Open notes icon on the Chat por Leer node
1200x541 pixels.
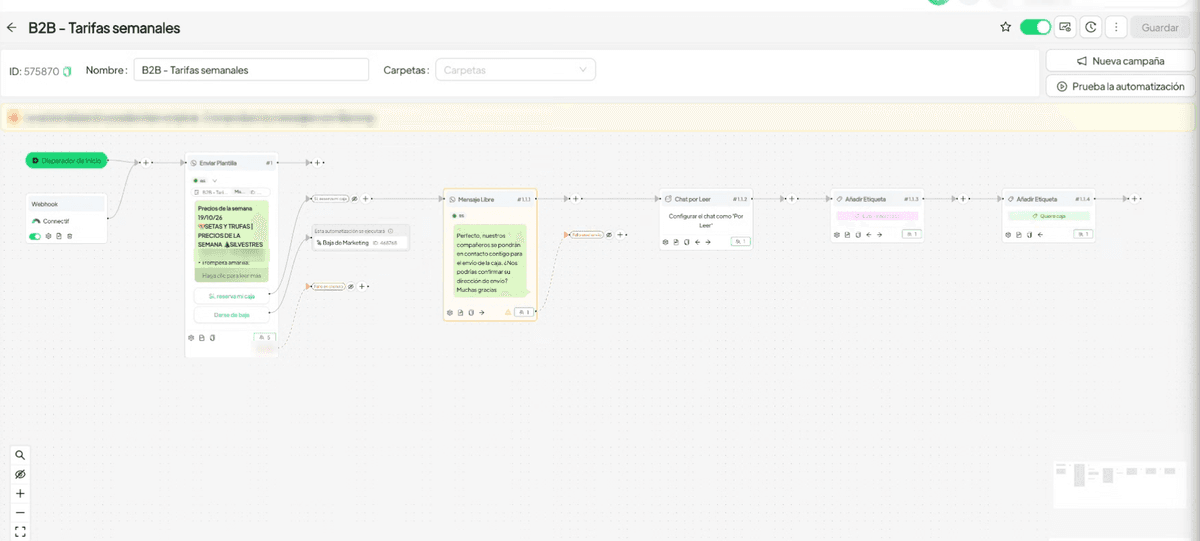pos(676,242)
